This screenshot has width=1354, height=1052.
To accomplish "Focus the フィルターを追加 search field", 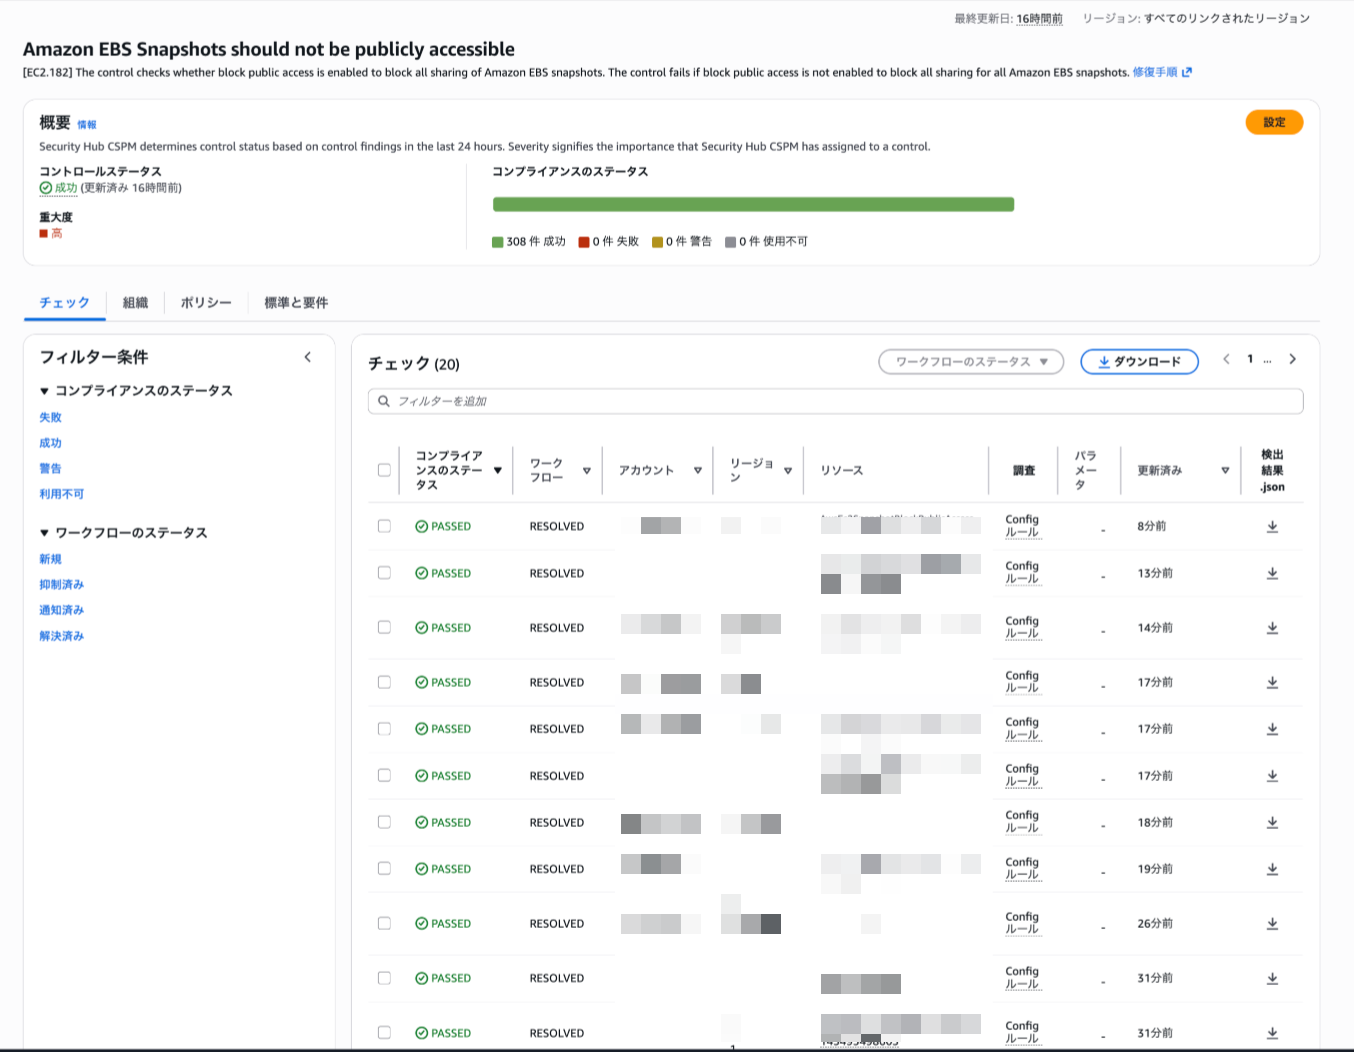I will point(836,401).
